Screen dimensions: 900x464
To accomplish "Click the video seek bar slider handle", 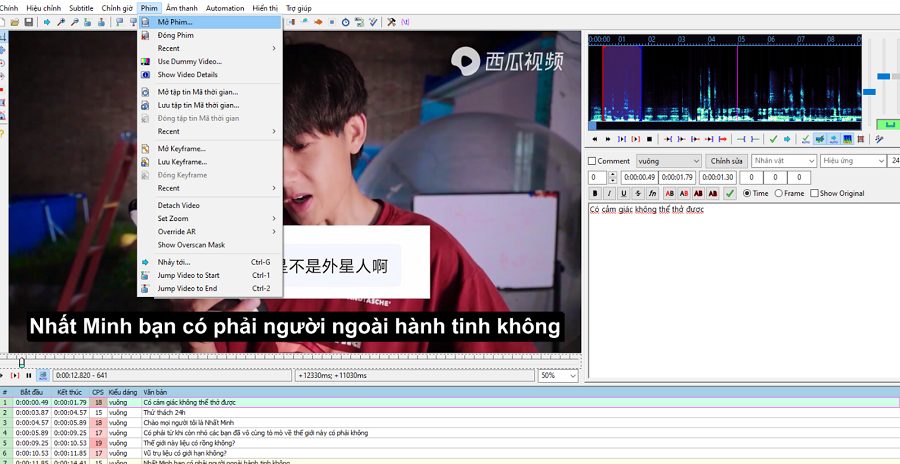I will pyautogui.click(x=21, y=362).
